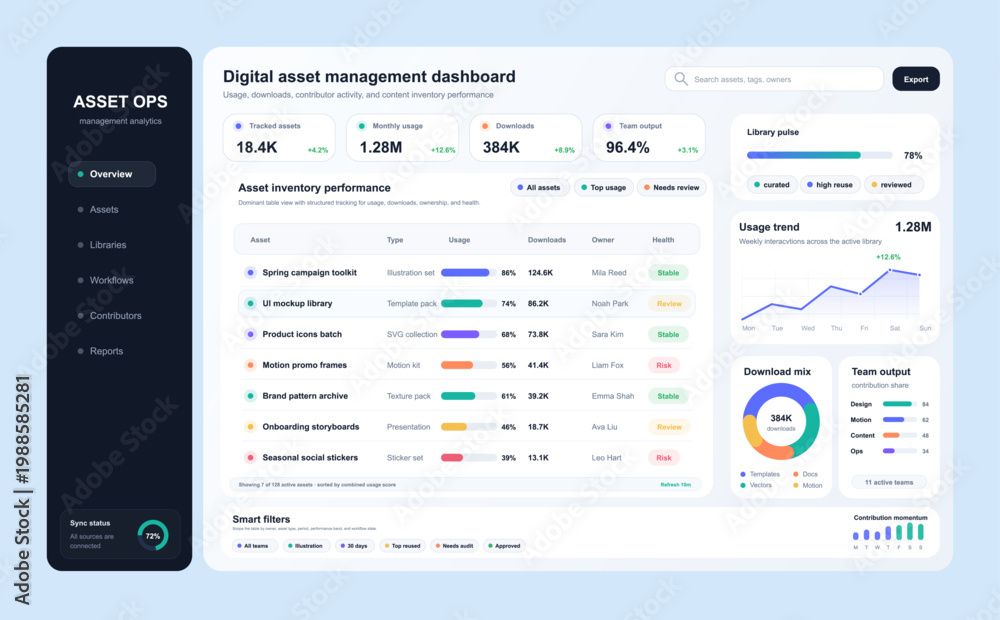The width and height of the screenshot is (1000, 620).
Task: Click the Product icons batch row icon
Action: coord(250,334)
